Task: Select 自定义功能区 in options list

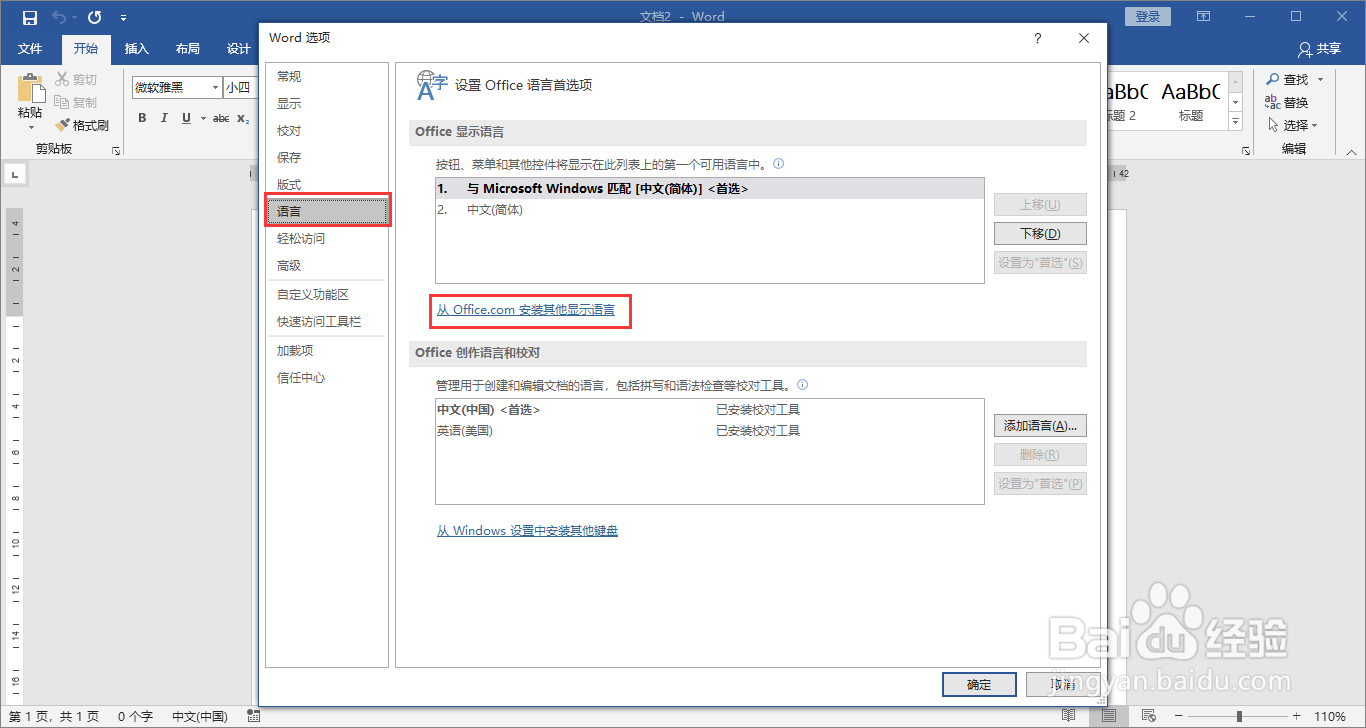Action: point(326,295)
